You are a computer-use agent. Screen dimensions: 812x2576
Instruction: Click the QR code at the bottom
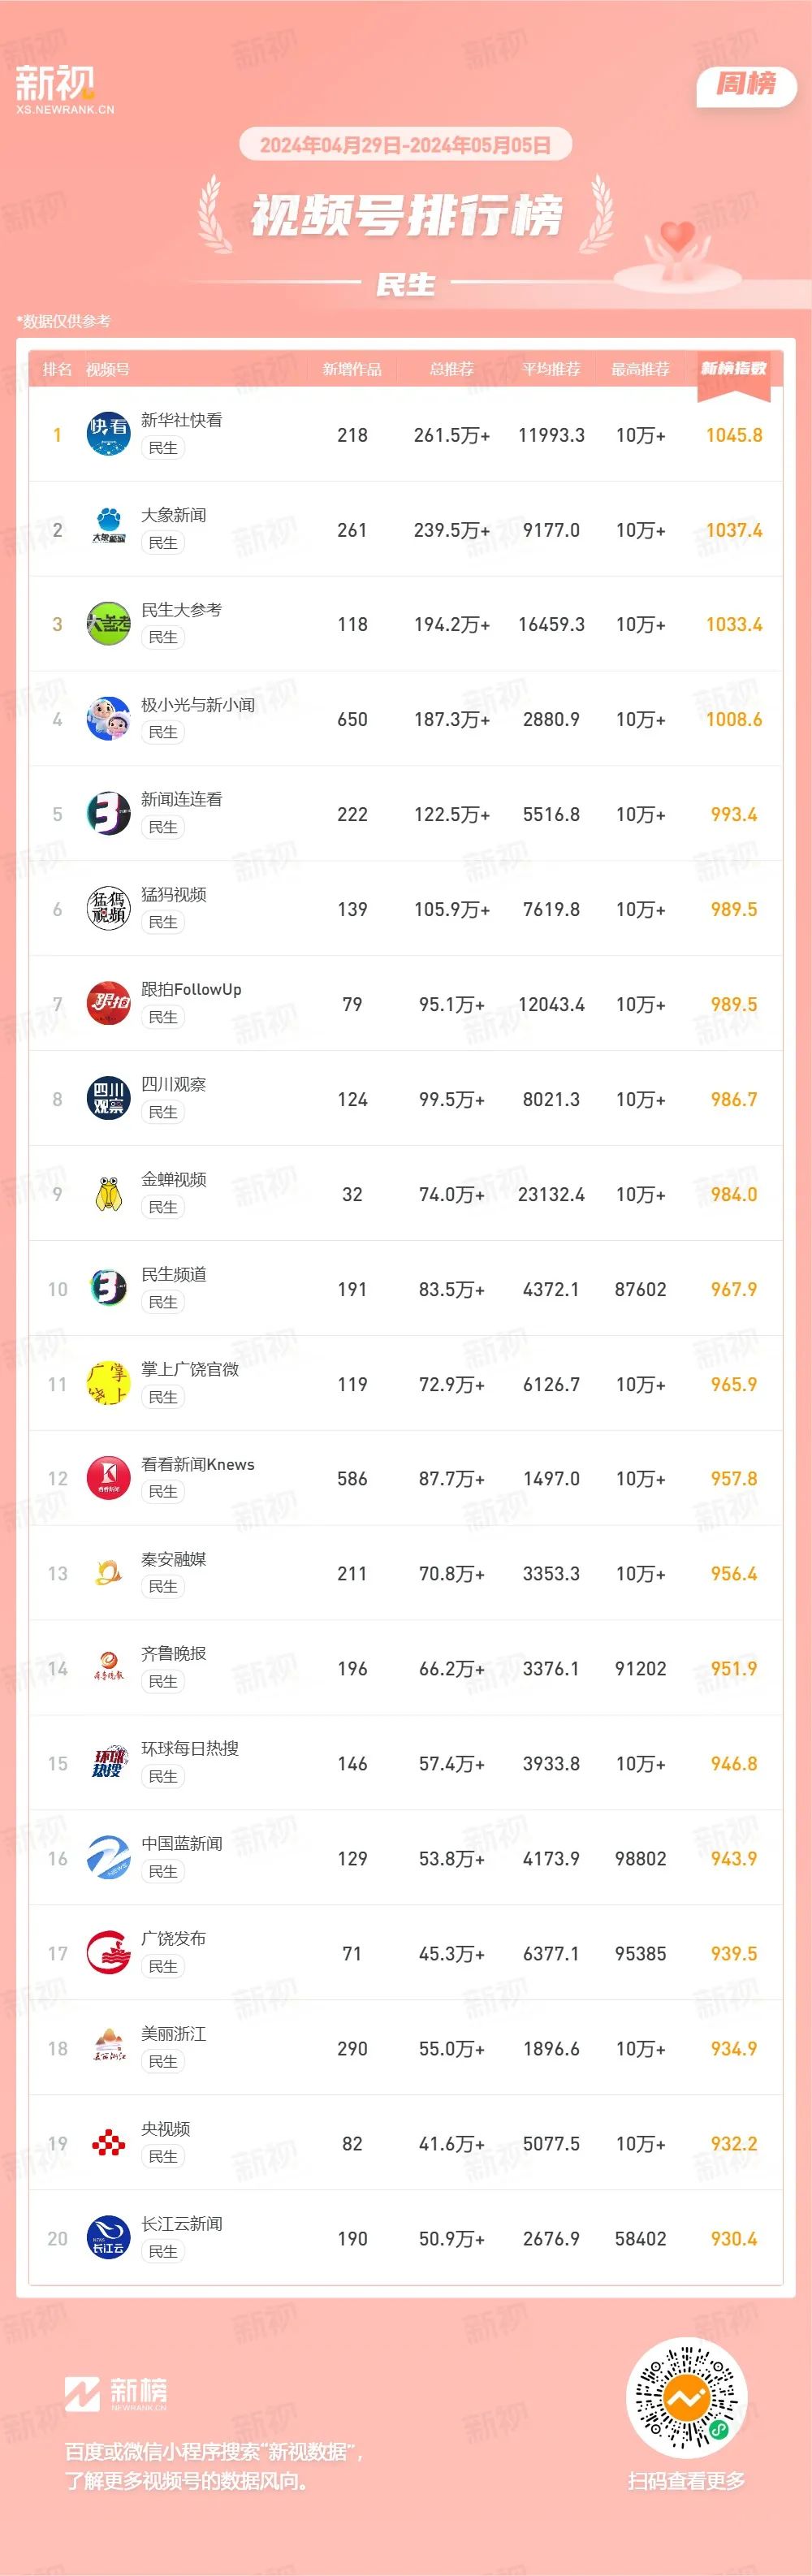(687, 2397)
